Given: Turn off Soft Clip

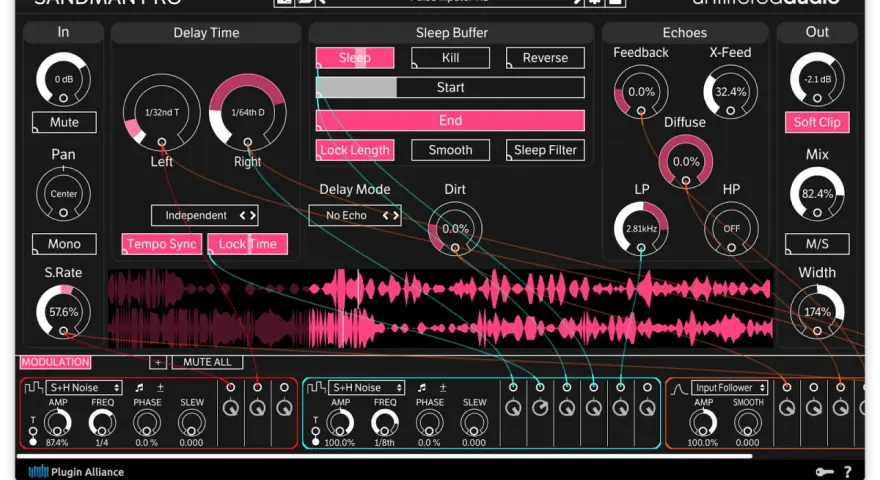Looking at the screenshot, I should (x=817, y=122).
